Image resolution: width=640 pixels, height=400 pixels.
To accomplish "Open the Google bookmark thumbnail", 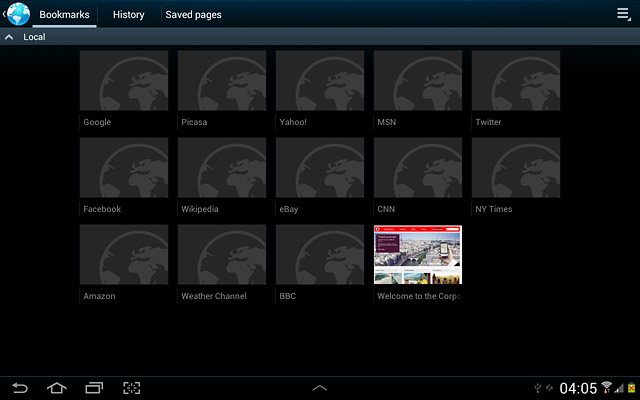I will 124,80.
